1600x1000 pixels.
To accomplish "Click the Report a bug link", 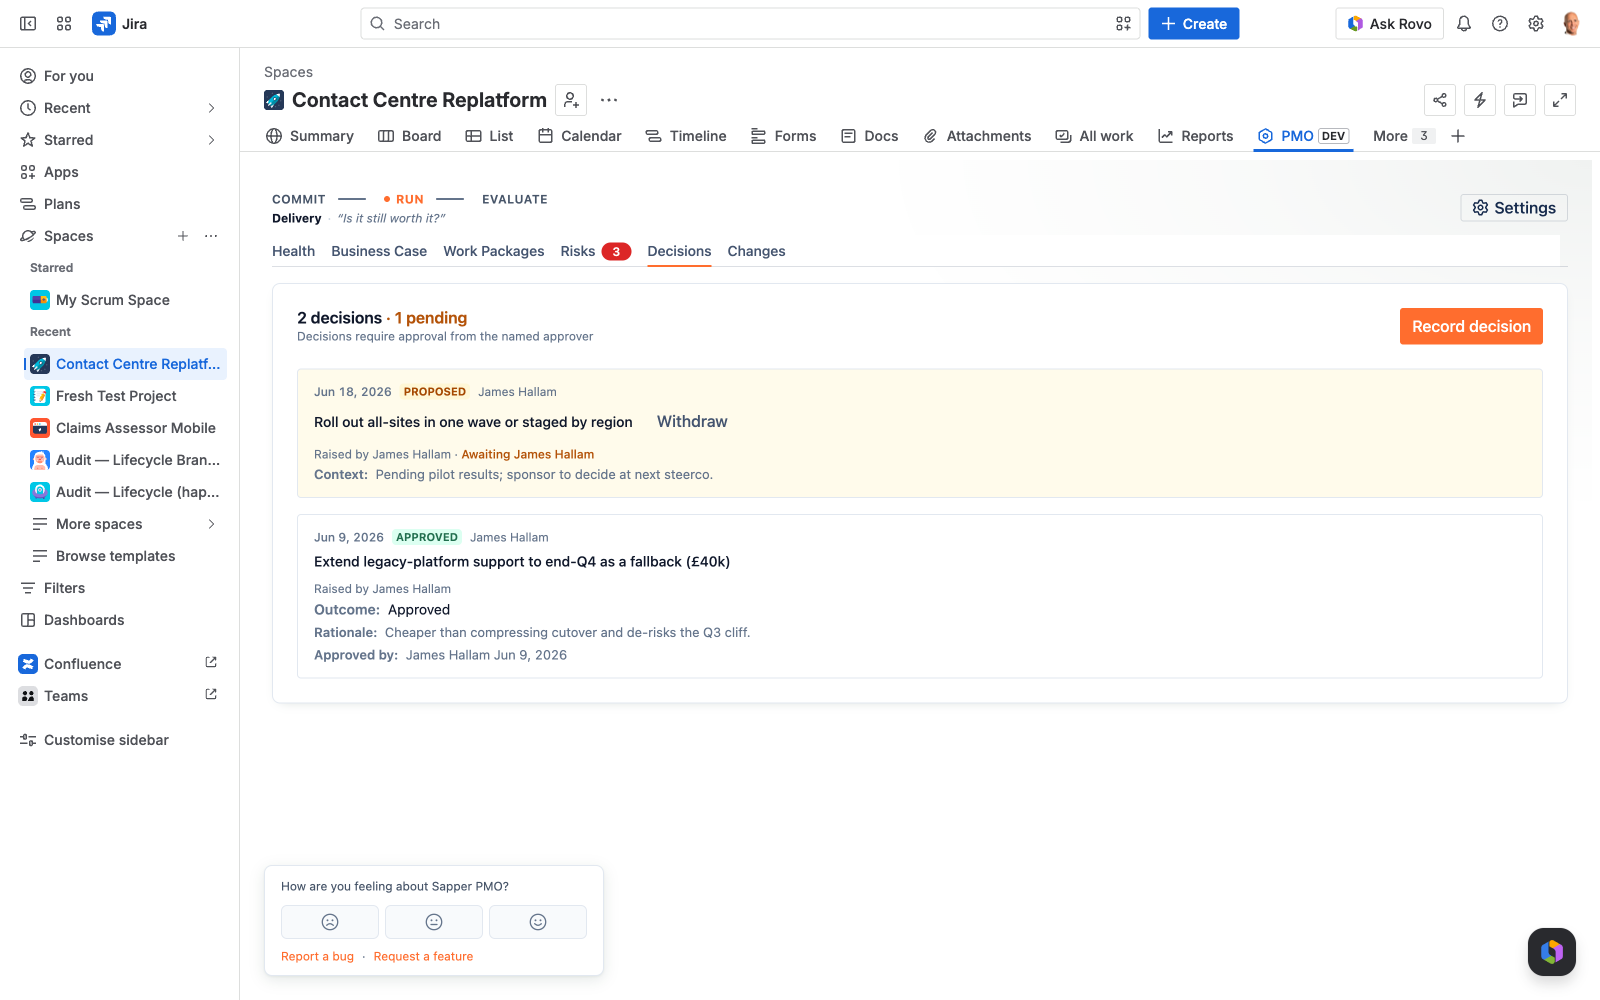I will (x=317, y=957).
